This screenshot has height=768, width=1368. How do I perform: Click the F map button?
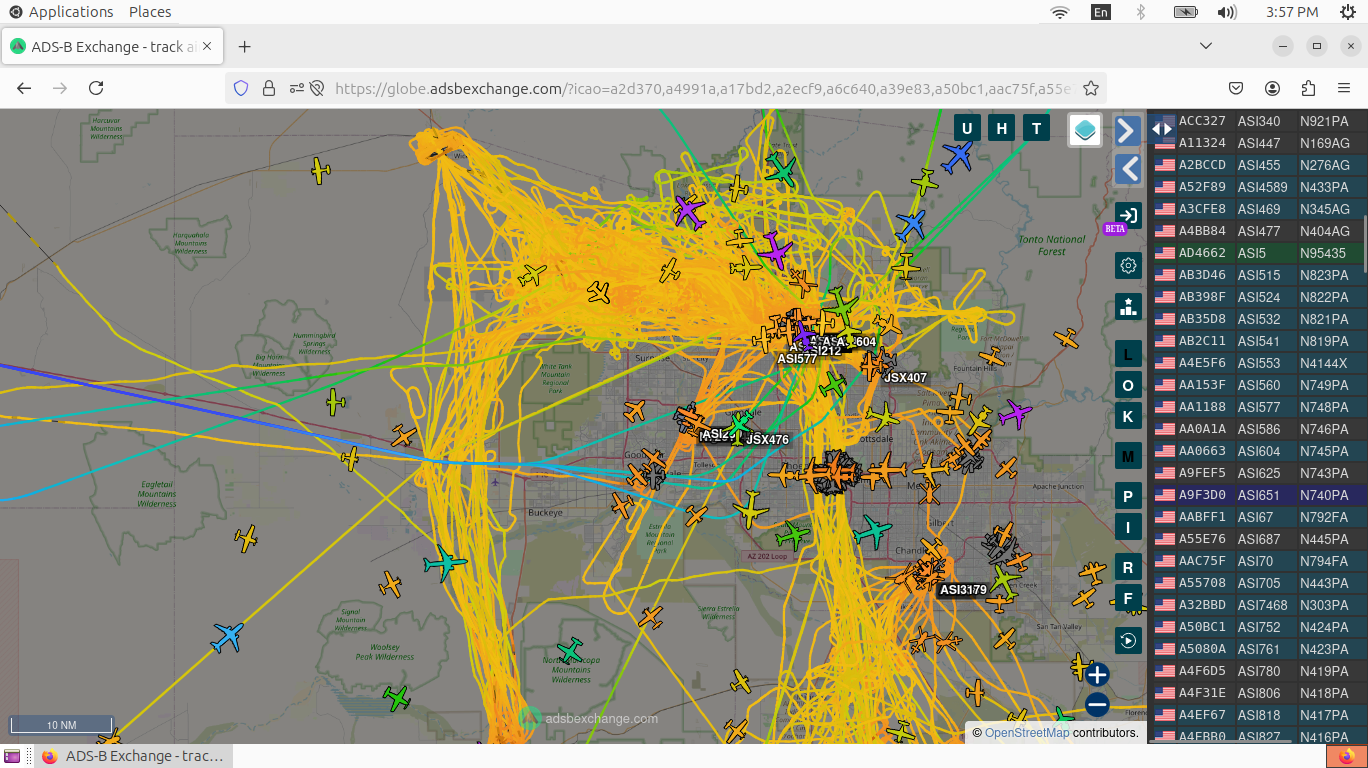(1129, 600)
